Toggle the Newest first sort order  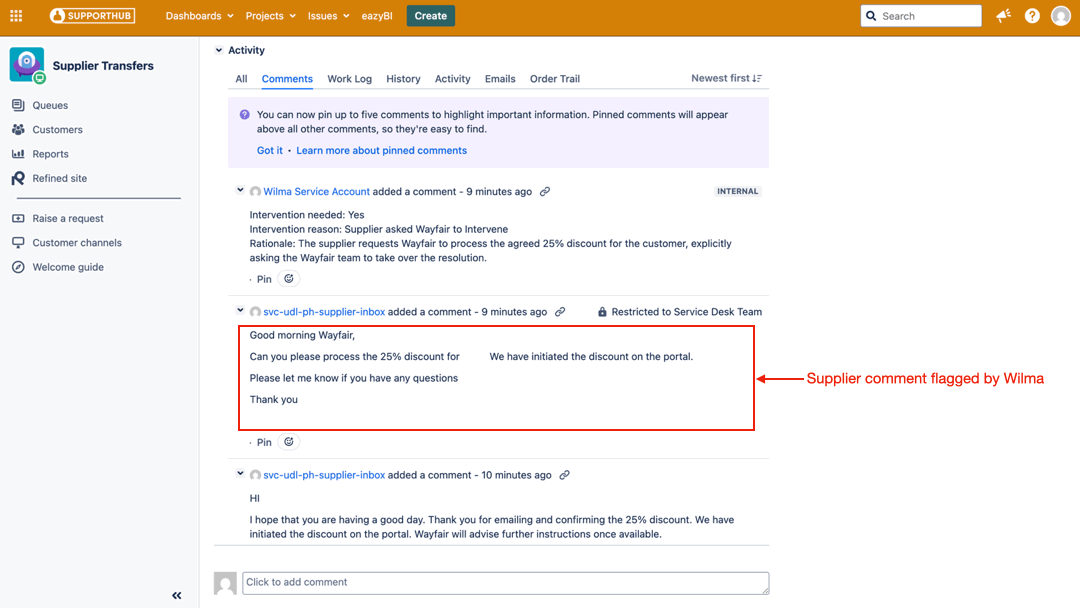pyautogui.click(x=726, y=77)
